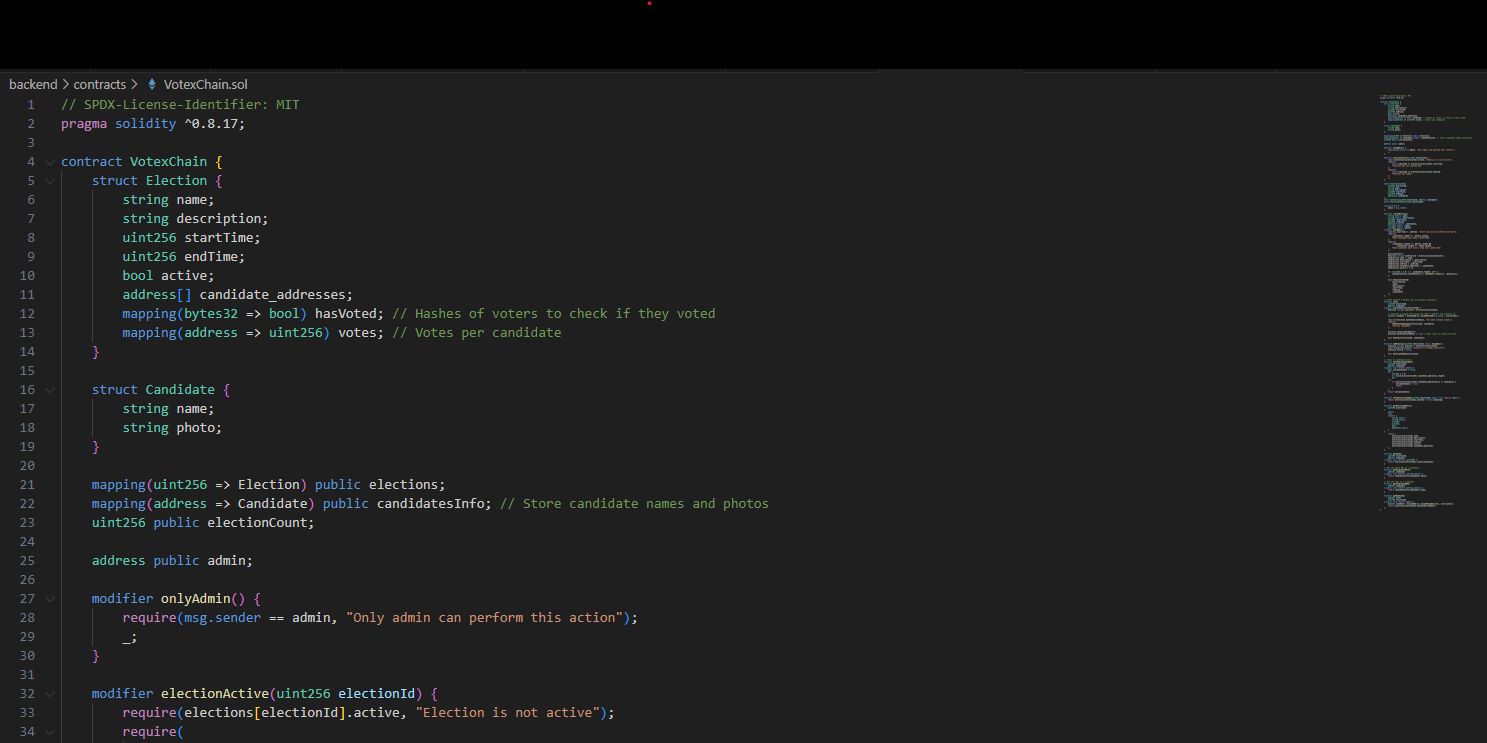Image resolution: width=1487 pixels, height=743 pixels.
Task: Collapse the contract VotexChain fold at line 4
Action: (x=50, y=162)
